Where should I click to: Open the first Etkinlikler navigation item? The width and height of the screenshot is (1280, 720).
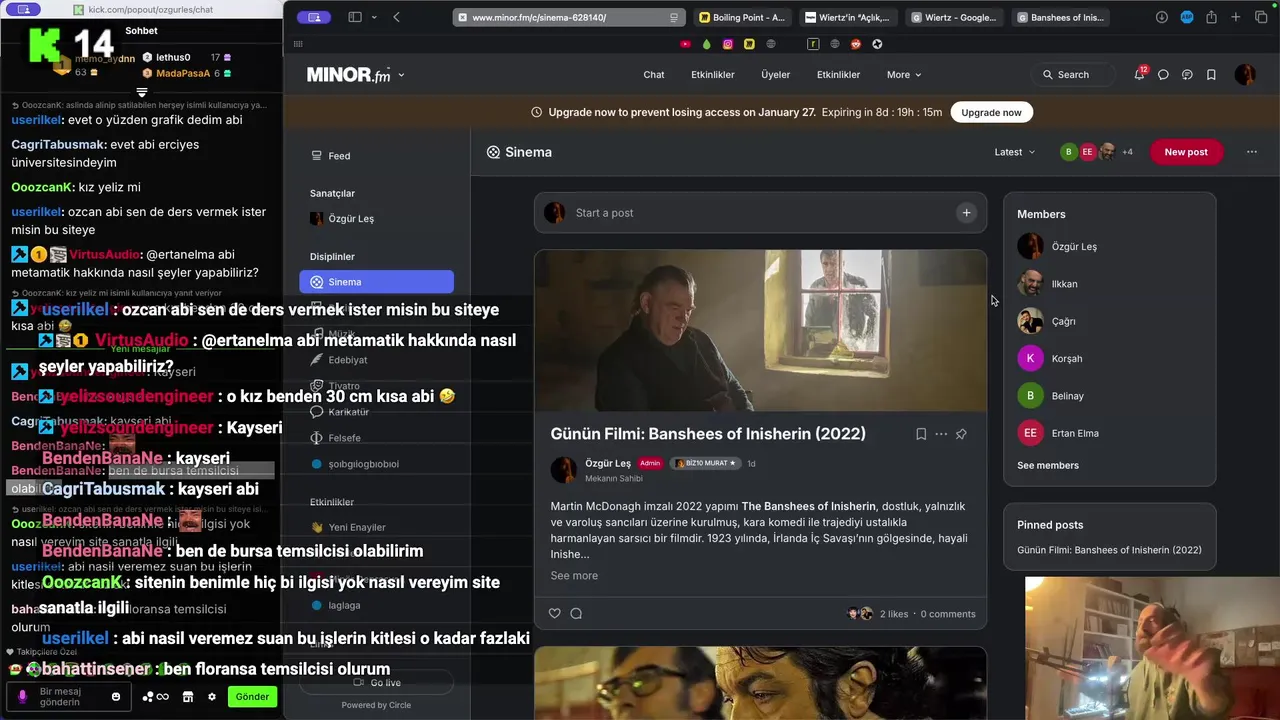[713, 75]
